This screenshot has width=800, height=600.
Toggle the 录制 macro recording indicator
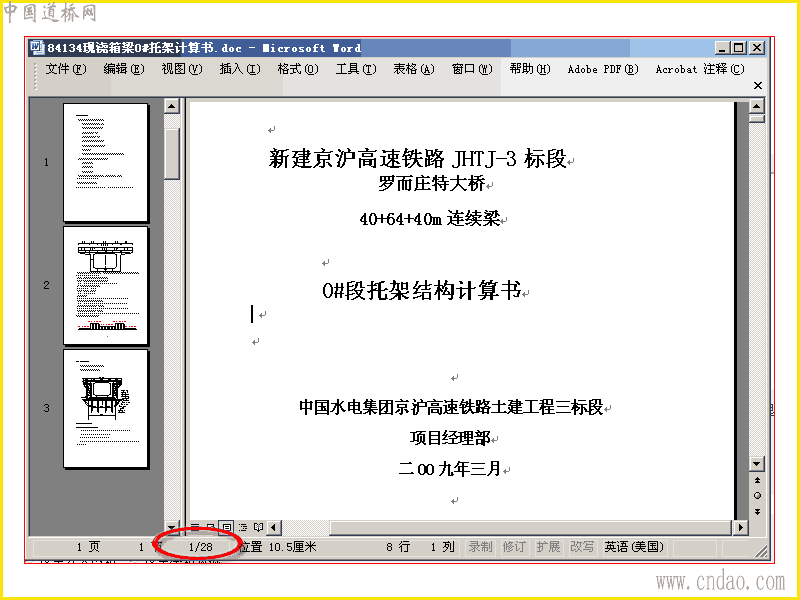point(481,547)
